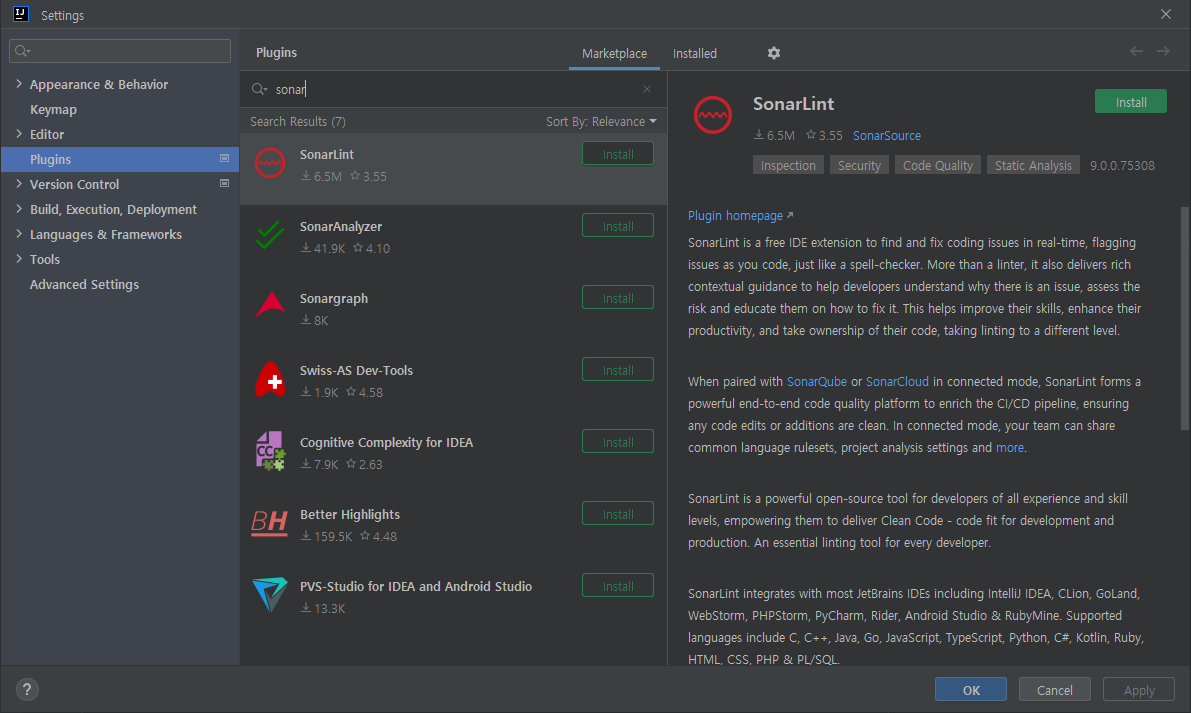The height and width of the screenshot is (713, 1191).
Task: Click the Swiss-AS Dev-Tools logo
Action: click(x=270, y=380)
